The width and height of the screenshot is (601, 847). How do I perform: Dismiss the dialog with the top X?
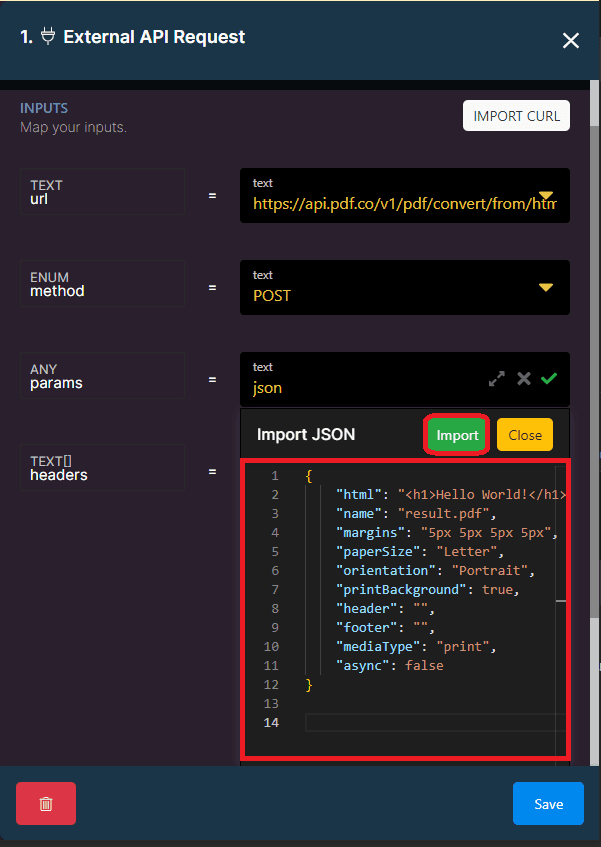571,41
